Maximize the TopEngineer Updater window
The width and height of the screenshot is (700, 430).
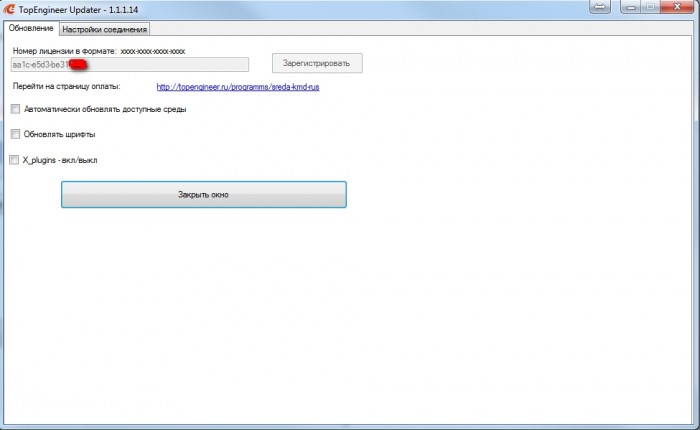pyautogui.click(x=650, y=7)
